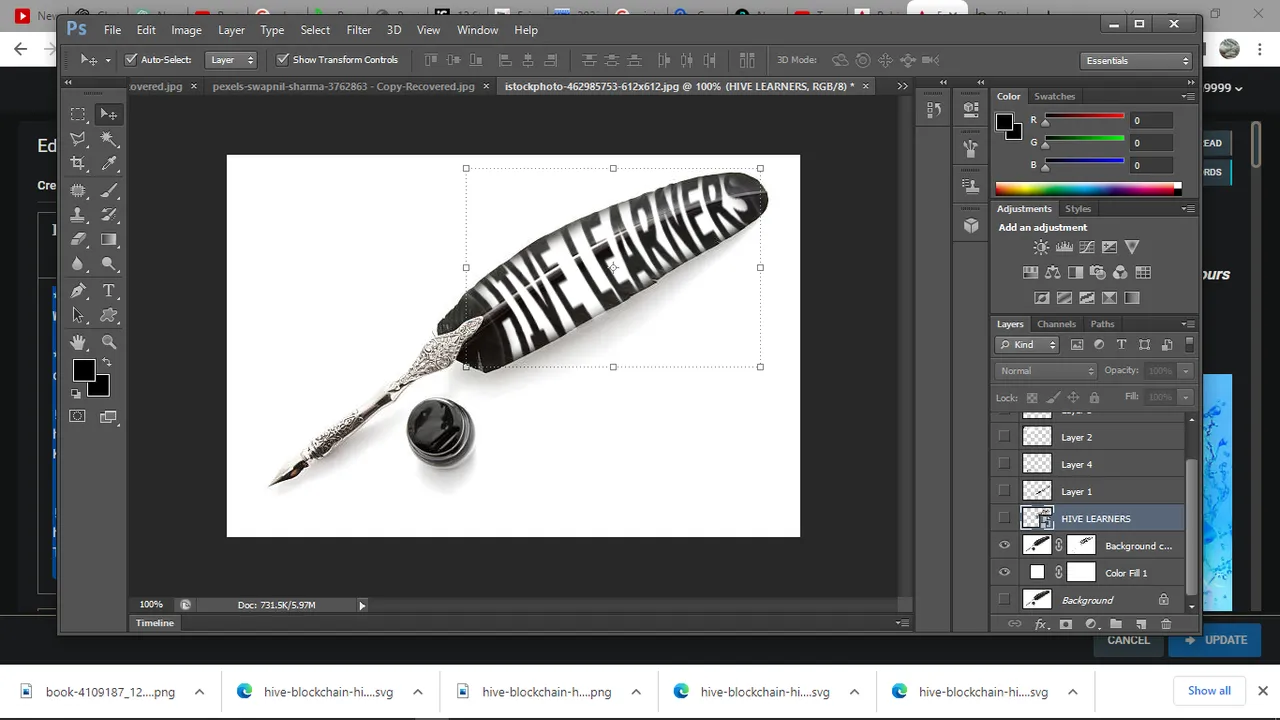Swap foreground and background colors
The image size is (1280, 720).
click(106, 364)
